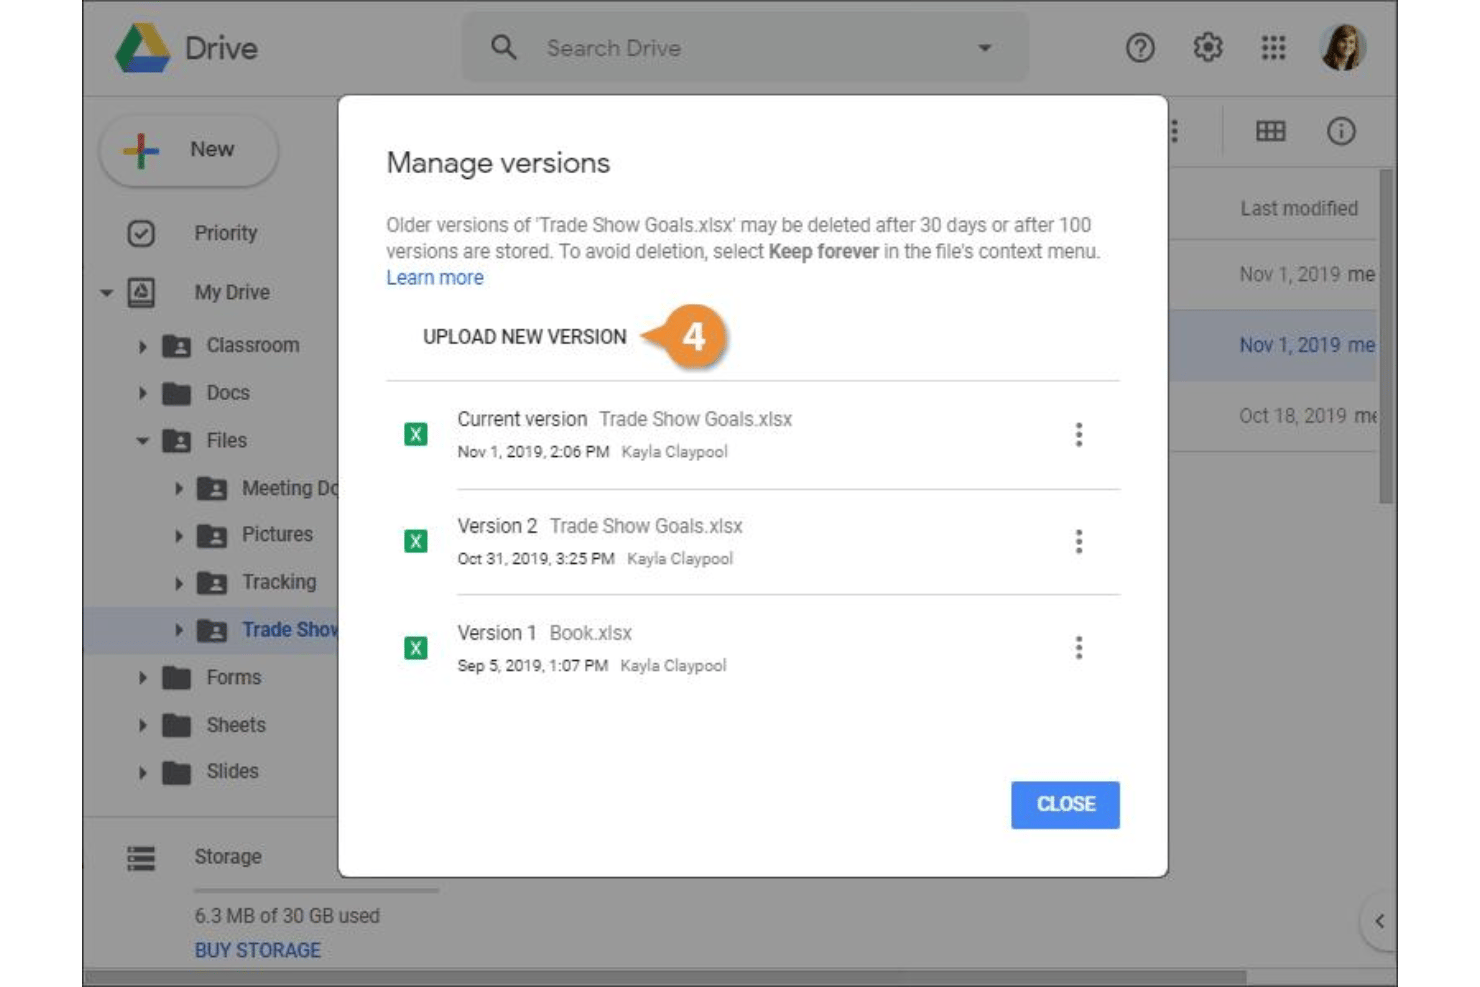
Task: Expand the Sheets folder arrow
Action: (142, 725)
